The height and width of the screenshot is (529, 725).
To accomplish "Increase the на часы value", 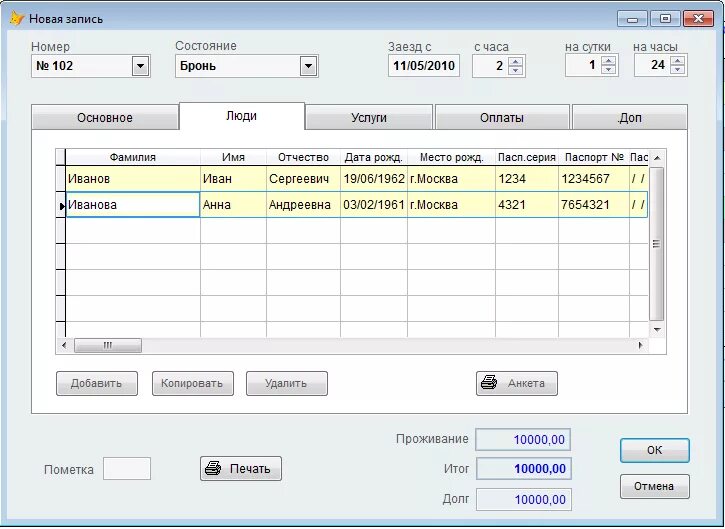I will pos(678,61).
